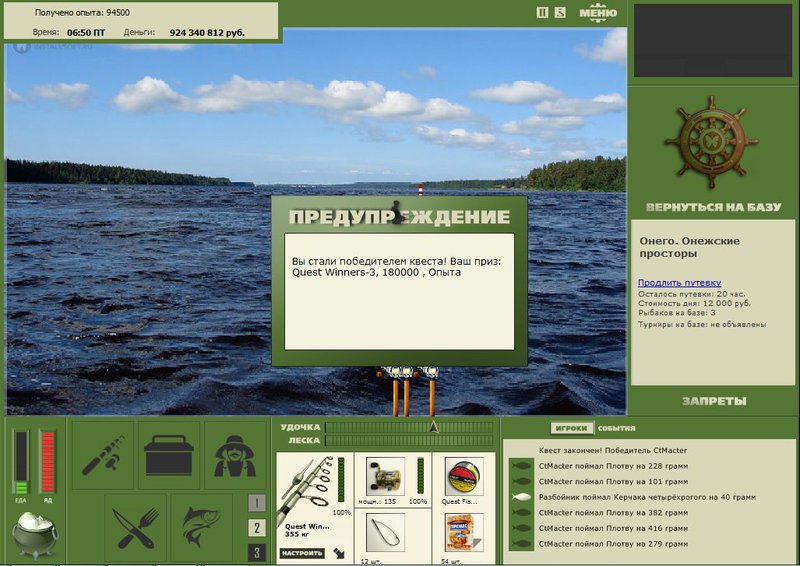
Task: Click the pause icon near menu
Action: pos(542,12)
